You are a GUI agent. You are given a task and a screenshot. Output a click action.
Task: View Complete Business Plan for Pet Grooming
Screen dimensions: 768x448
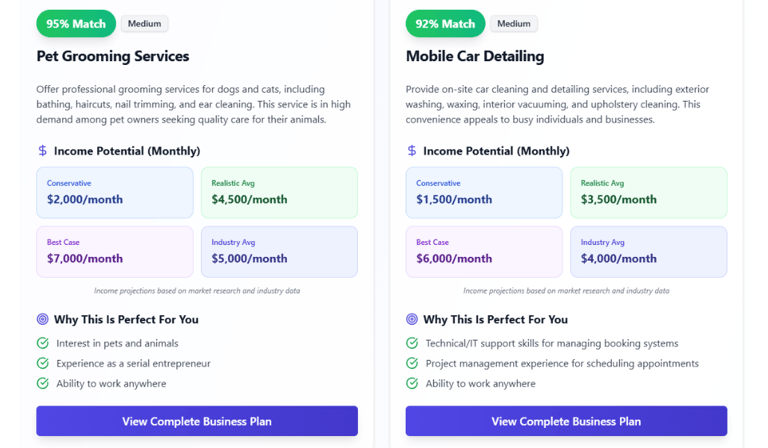[x=197, y=421]
